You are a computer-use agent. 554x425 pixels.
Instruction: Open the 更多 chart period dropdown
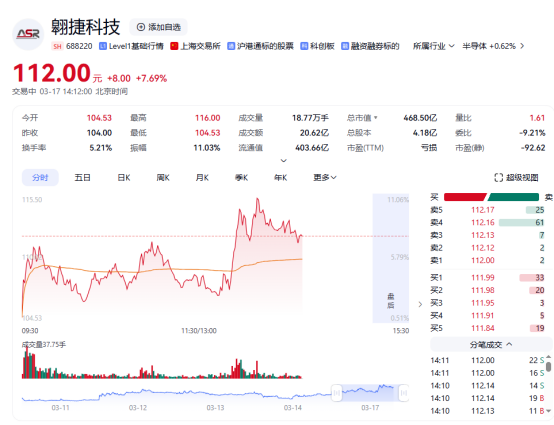pos(325,177)
